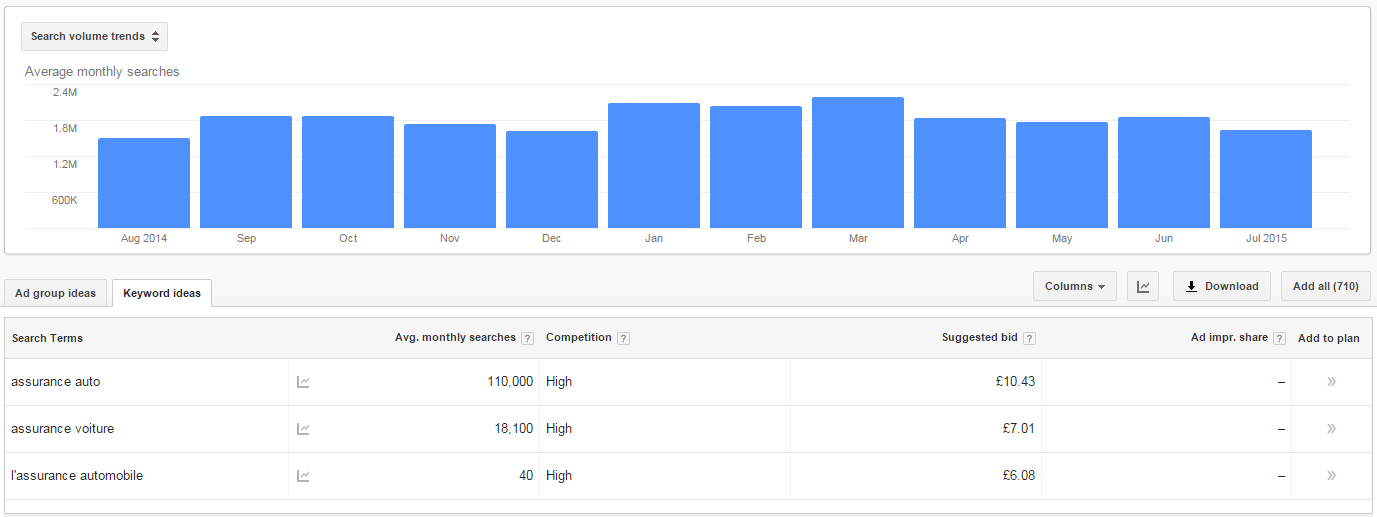Click the Search Terms column header
The width and height of the screenshot is (1377, 517).
click(47, 338)
